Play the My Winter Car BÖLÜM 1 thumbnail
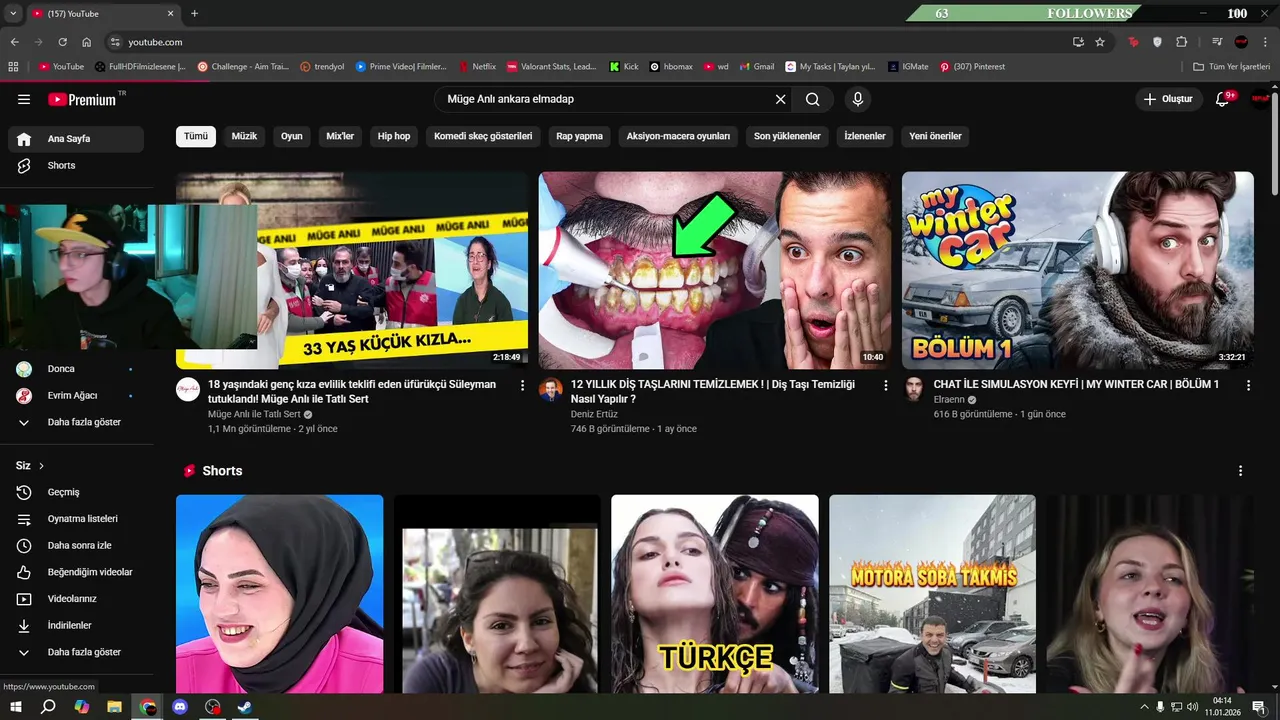The image size is (1280, 720). [x=1078, y=271]
